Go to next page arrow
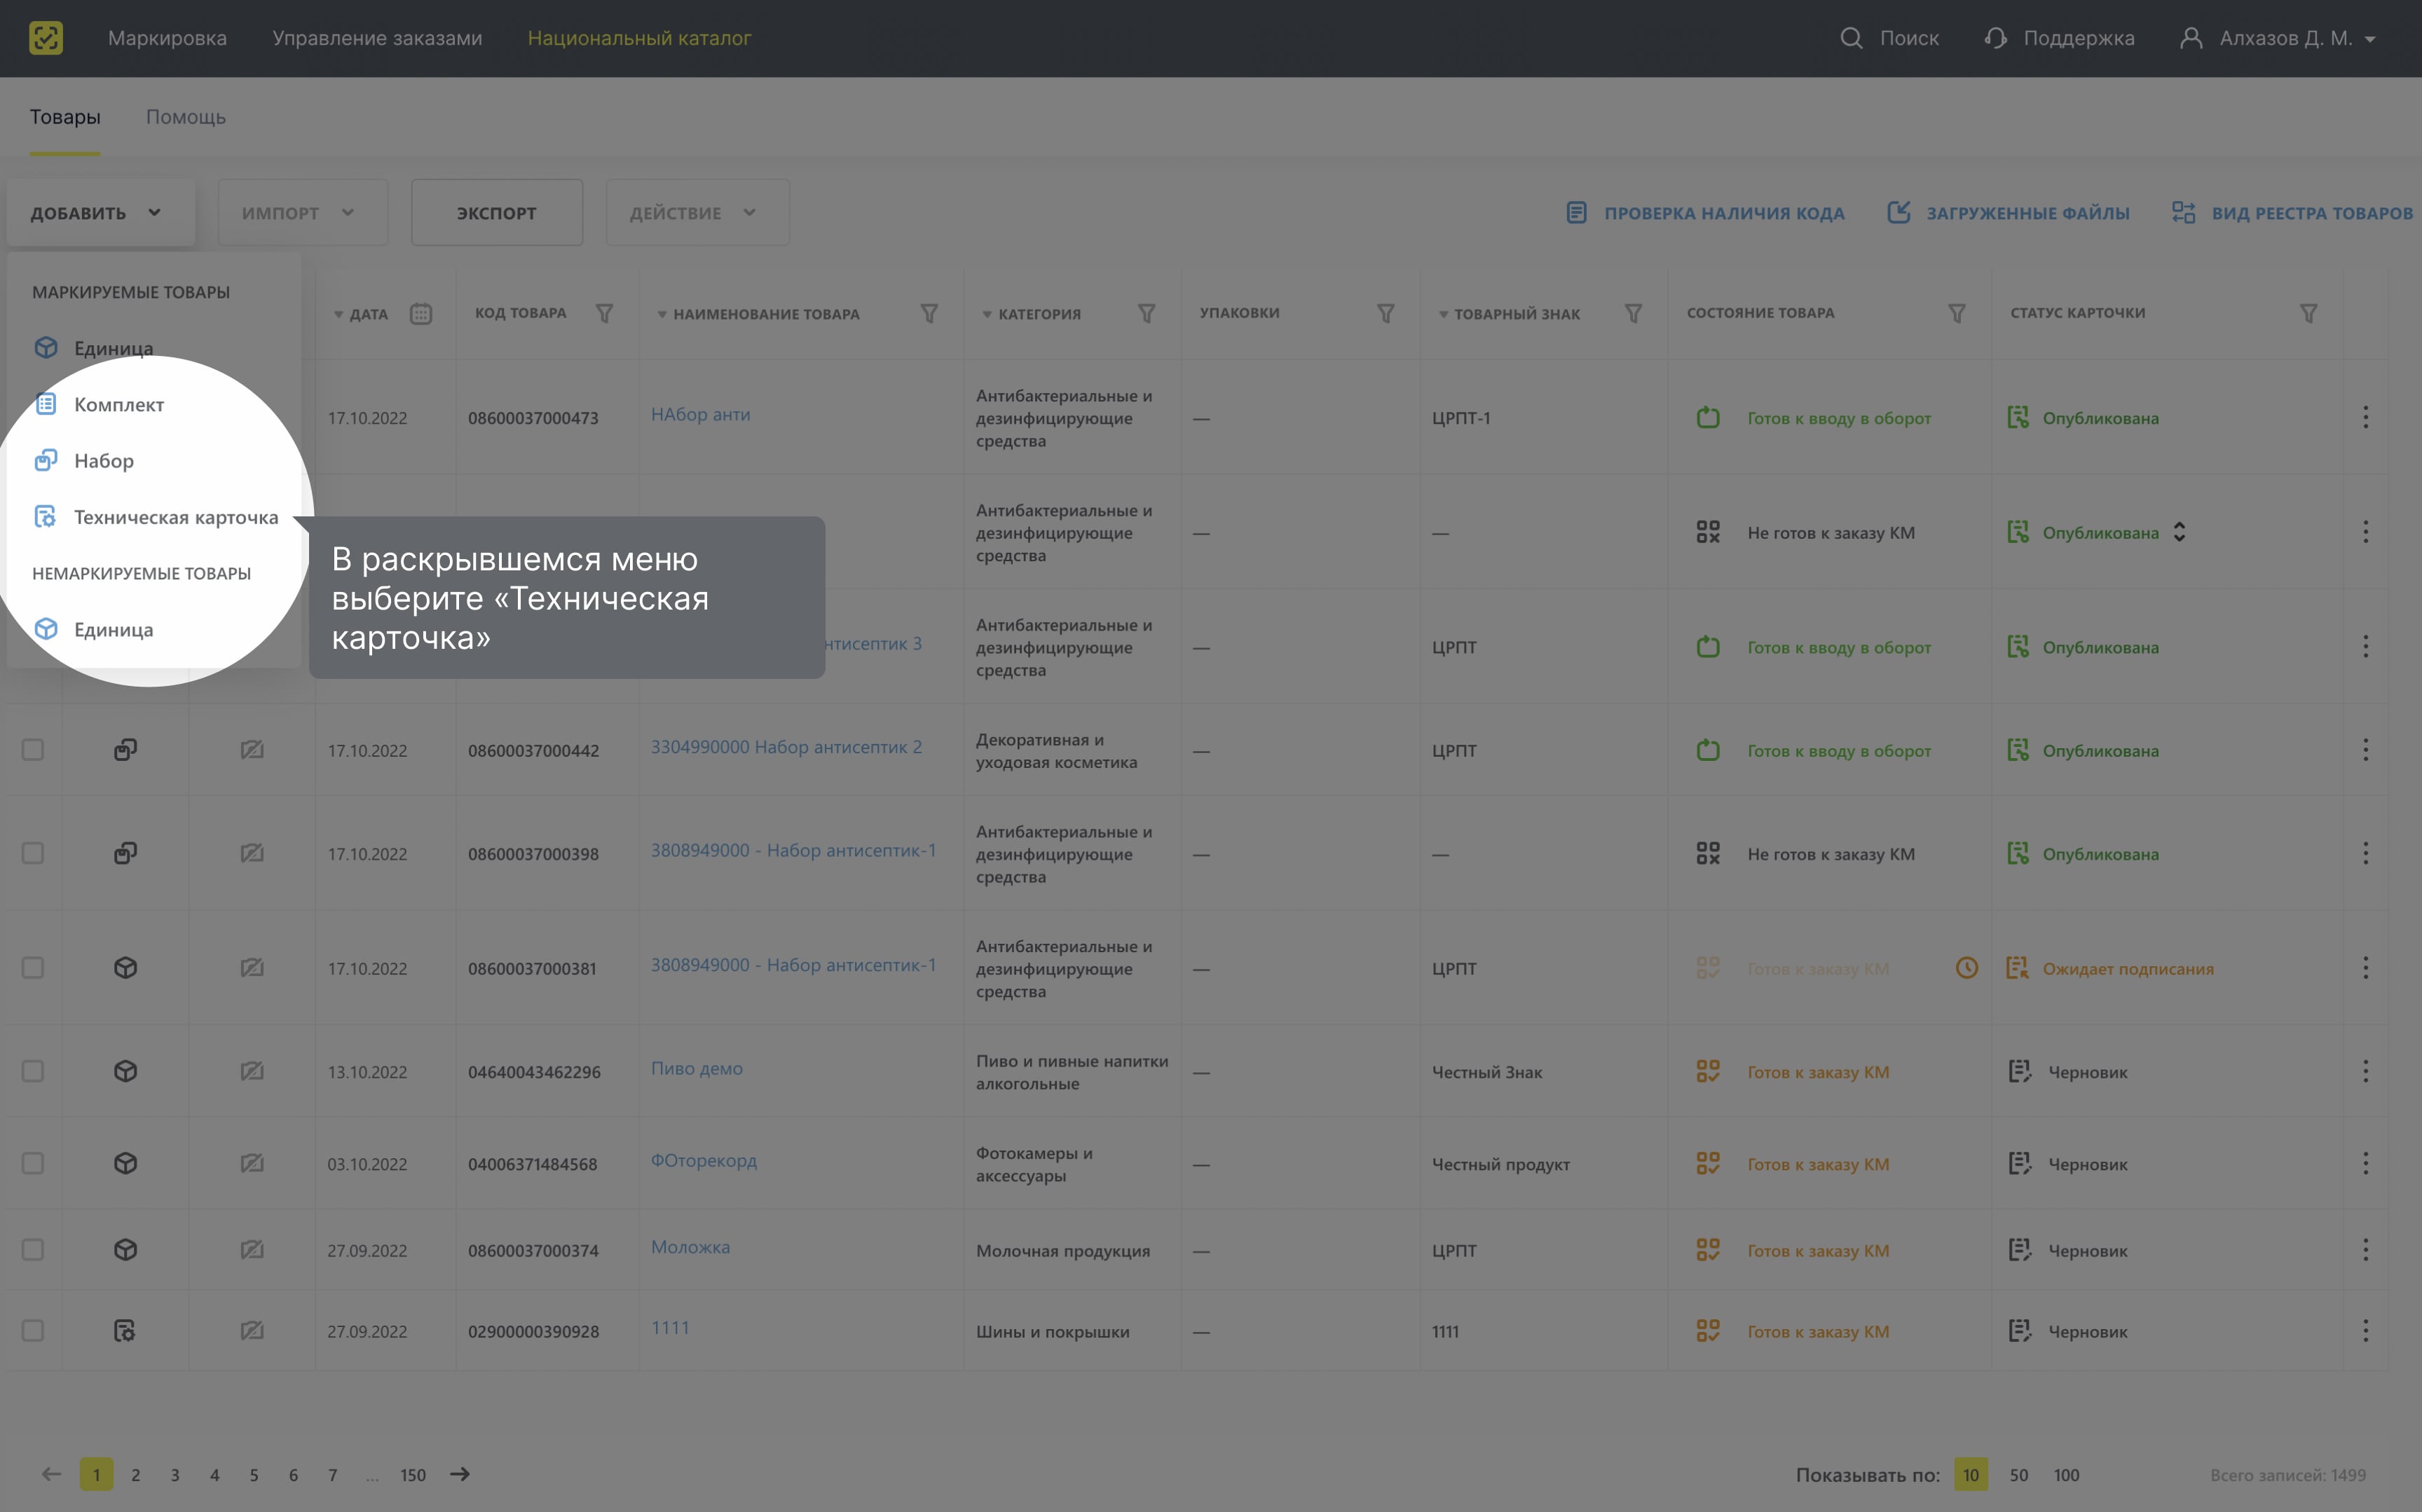The height and width of the screenshot is (1512, 2422). coord(460,1474)
